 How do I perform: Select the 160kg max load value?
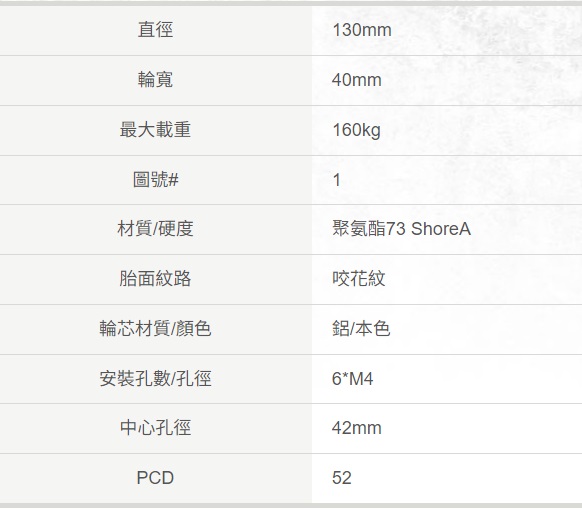356,130
